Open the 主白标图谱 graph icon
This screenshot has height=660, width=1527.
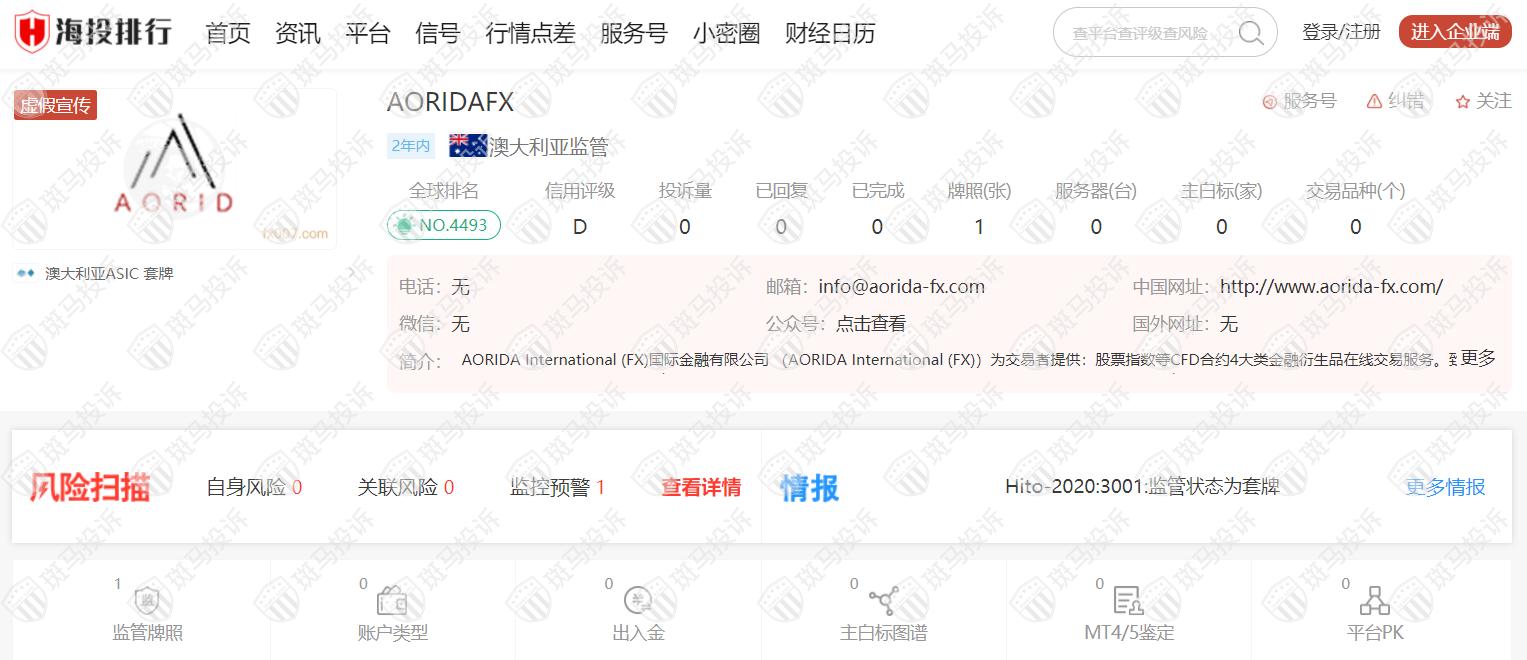pyautogui.click(x=883, y=601)
